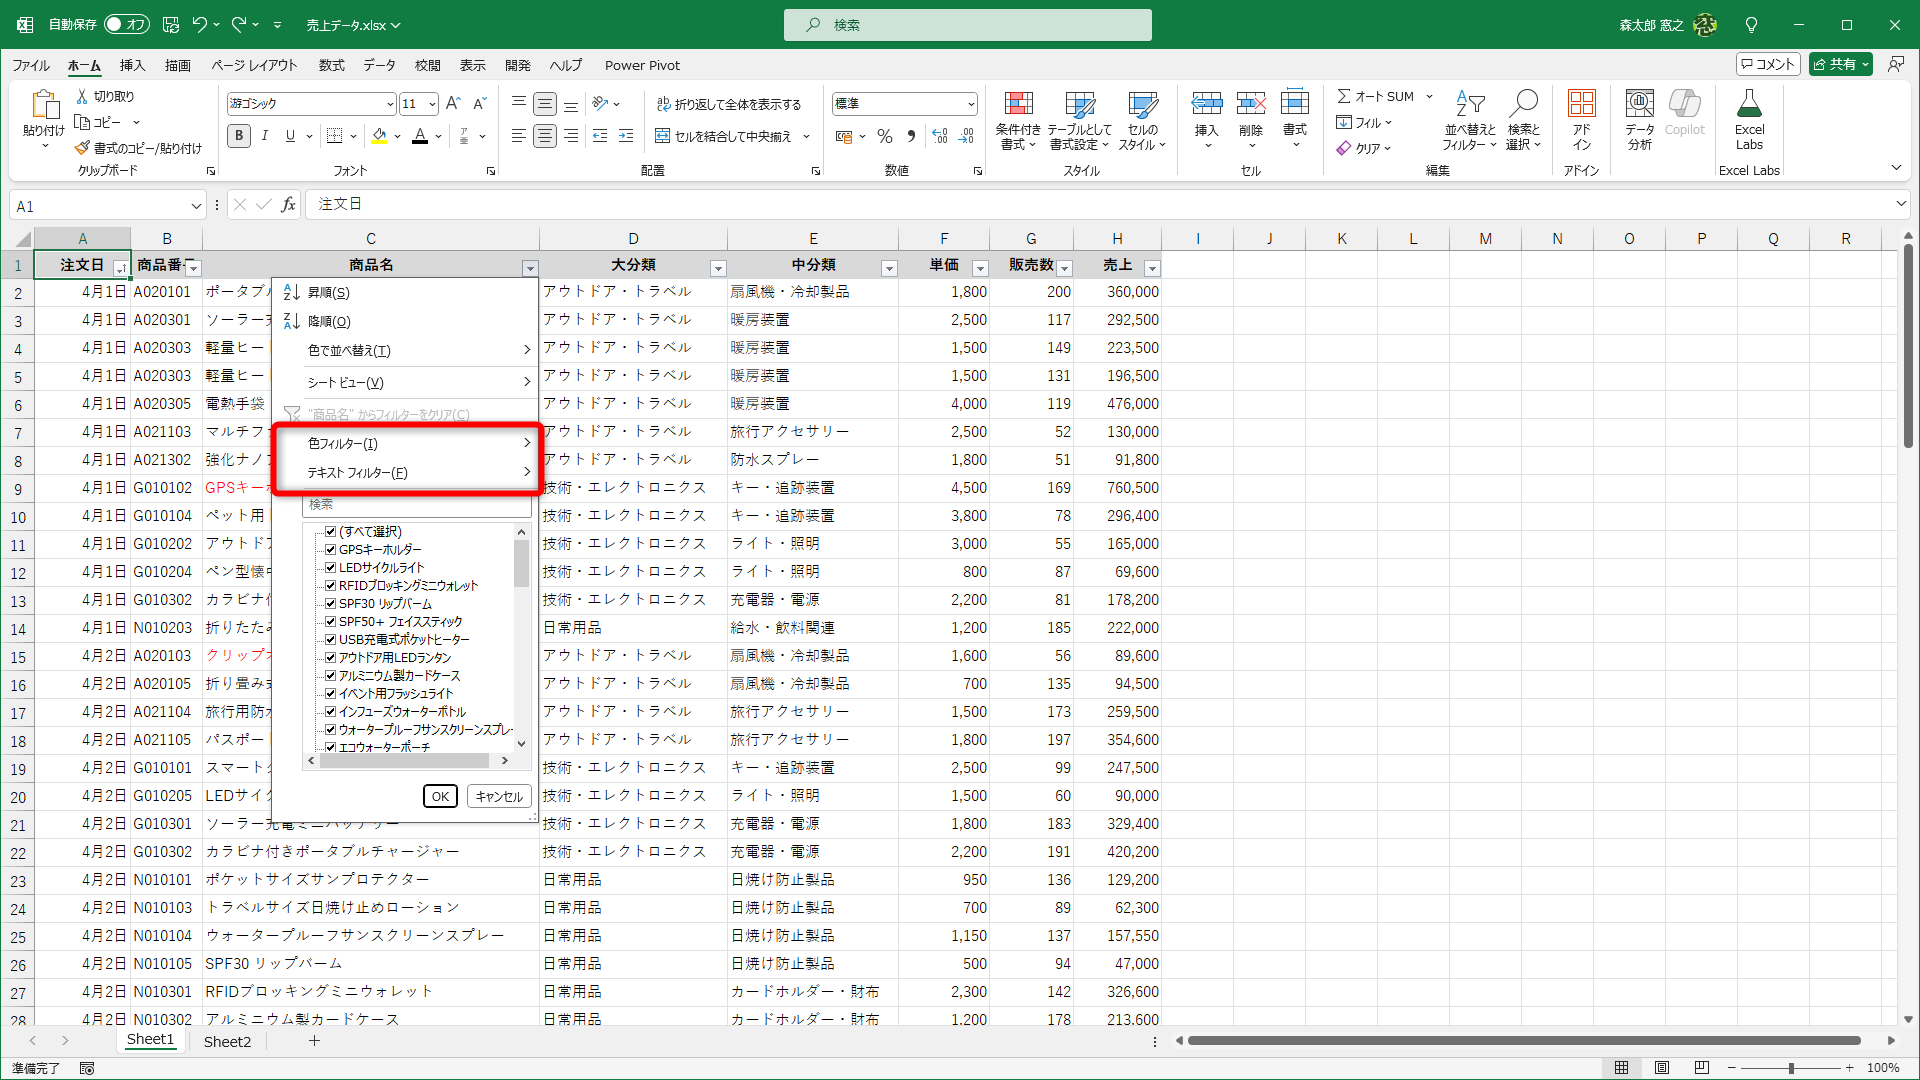1920x1080 pixels.
Task: Switch to the データ ribbon tab
Action: pos(379,65)
